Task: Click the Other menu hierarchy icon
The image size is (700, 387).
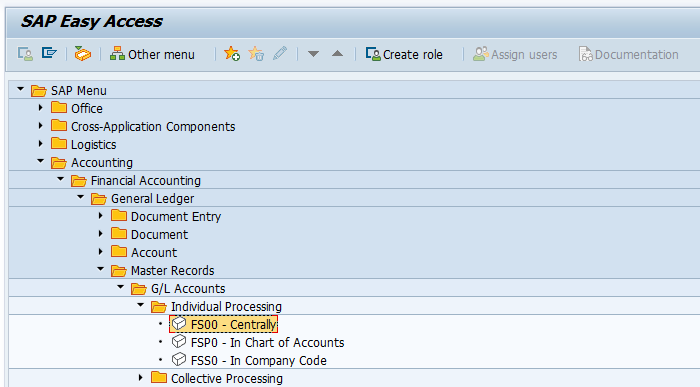Action: click(x=117, y=54)
